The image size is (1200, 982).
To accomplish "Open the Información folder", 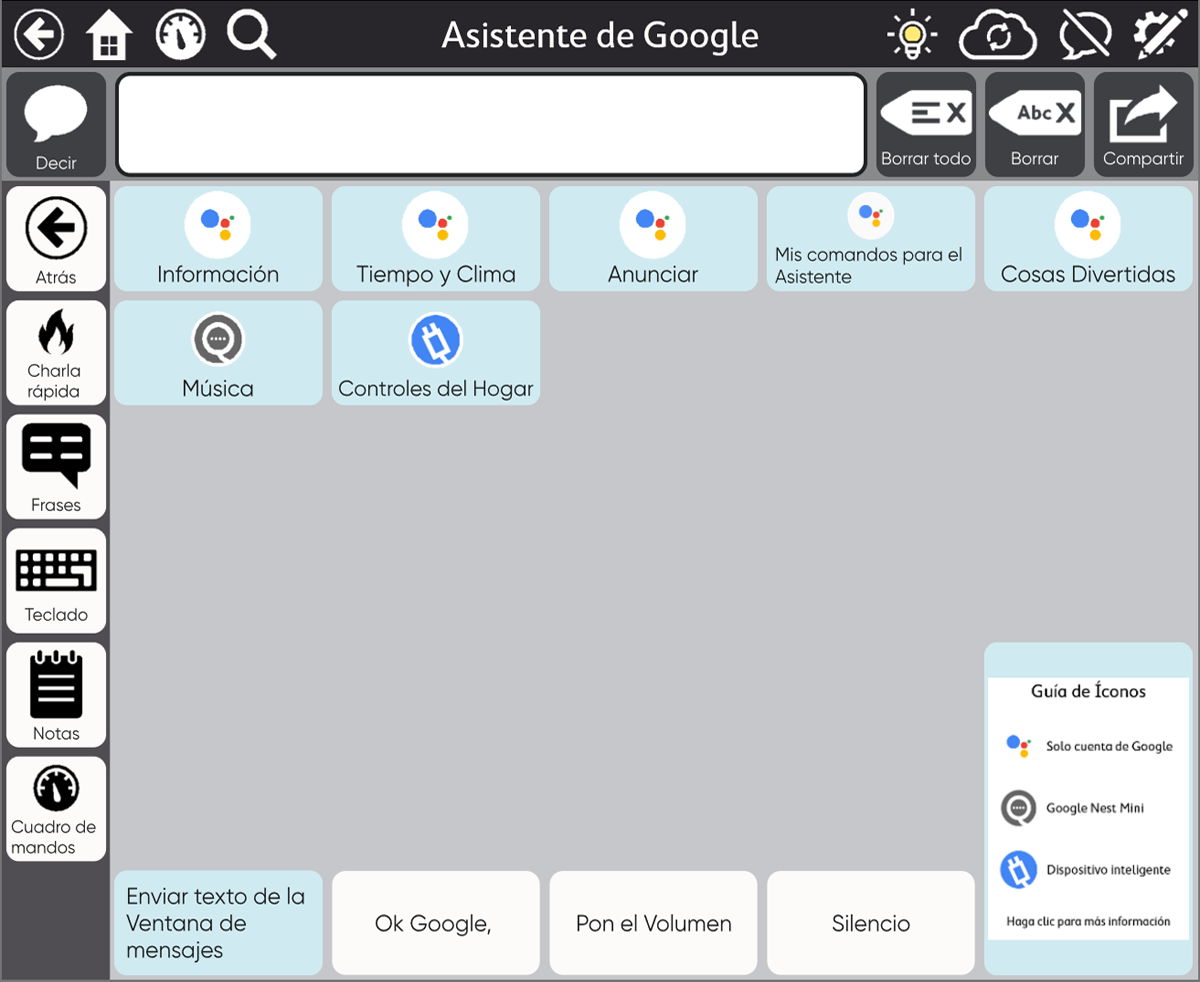I will (x=218, y=239).
